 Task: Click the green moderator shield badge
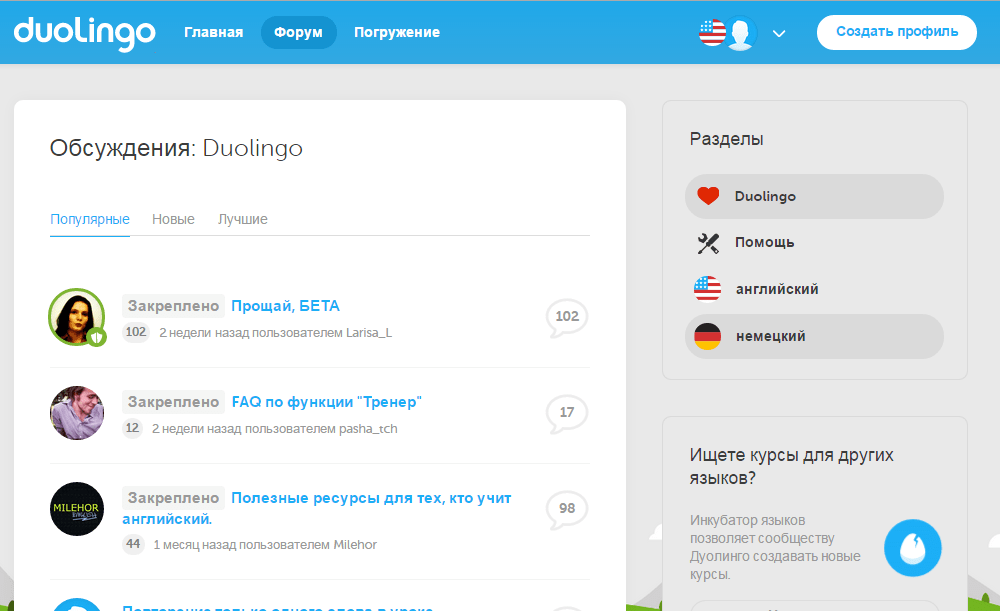(x=97, y=337)
